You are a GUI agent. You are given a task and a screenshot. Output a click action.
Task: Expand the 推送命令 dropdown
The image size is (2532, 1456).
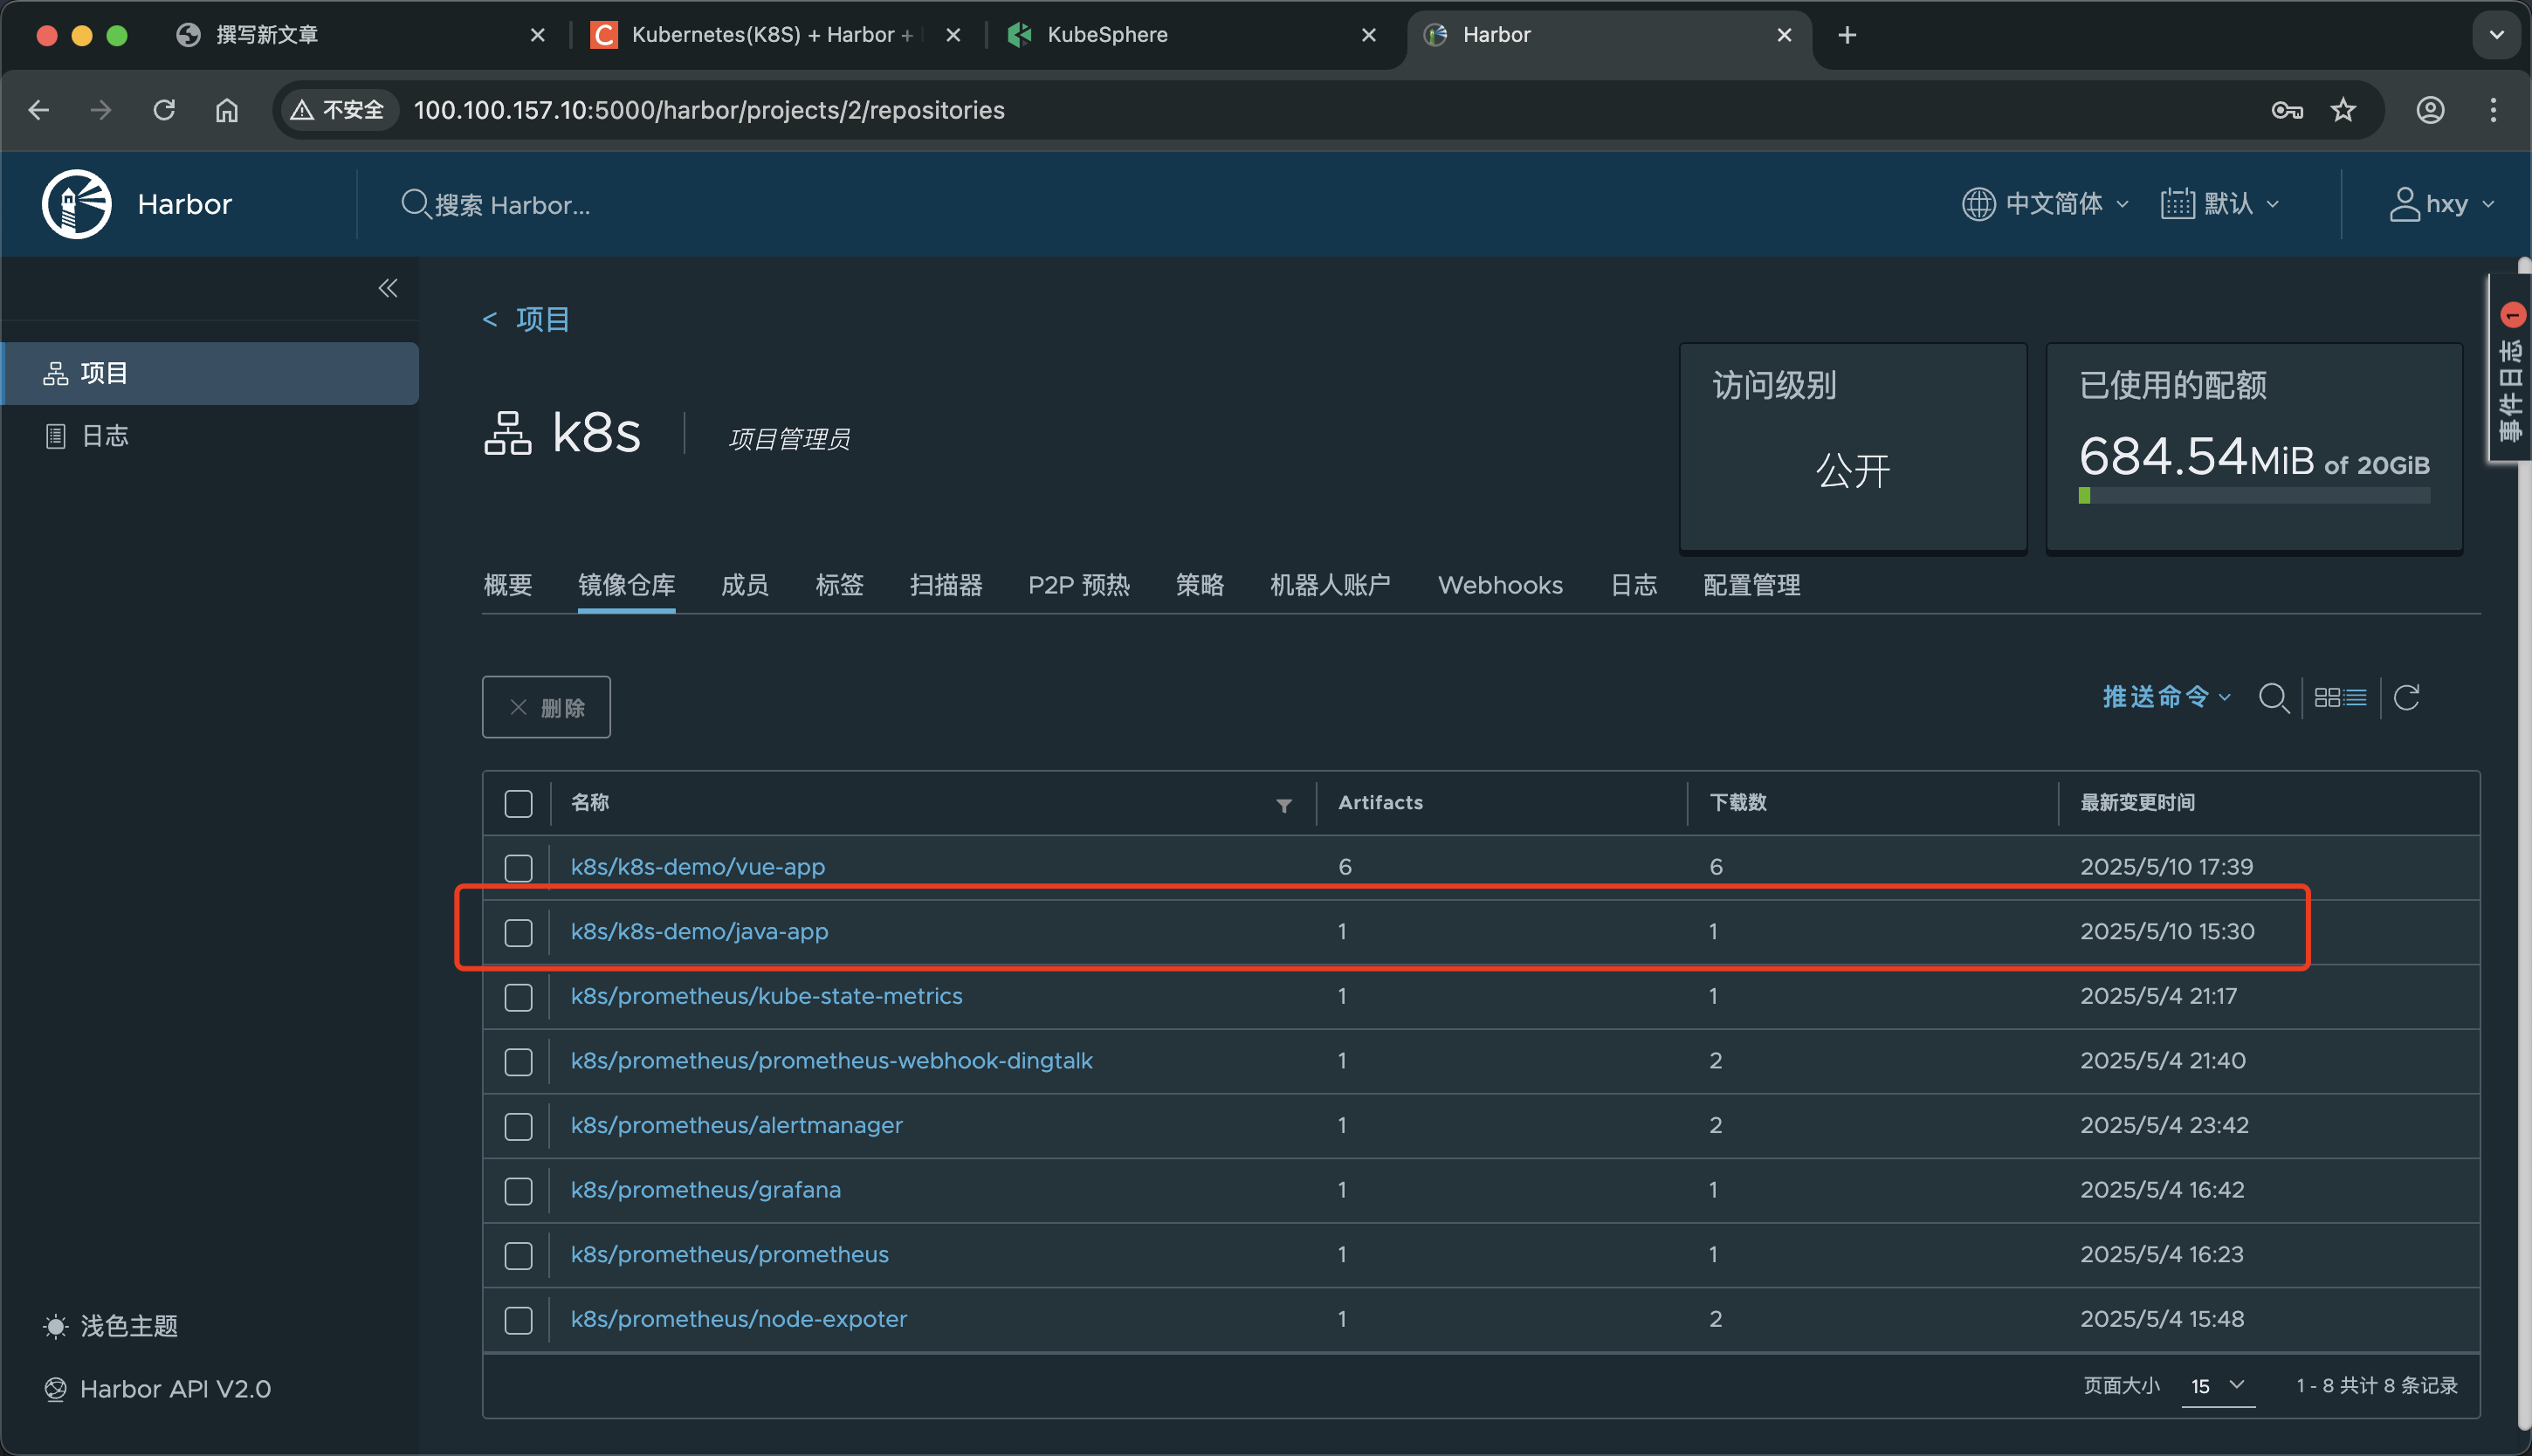click(x=2167, y=697)
